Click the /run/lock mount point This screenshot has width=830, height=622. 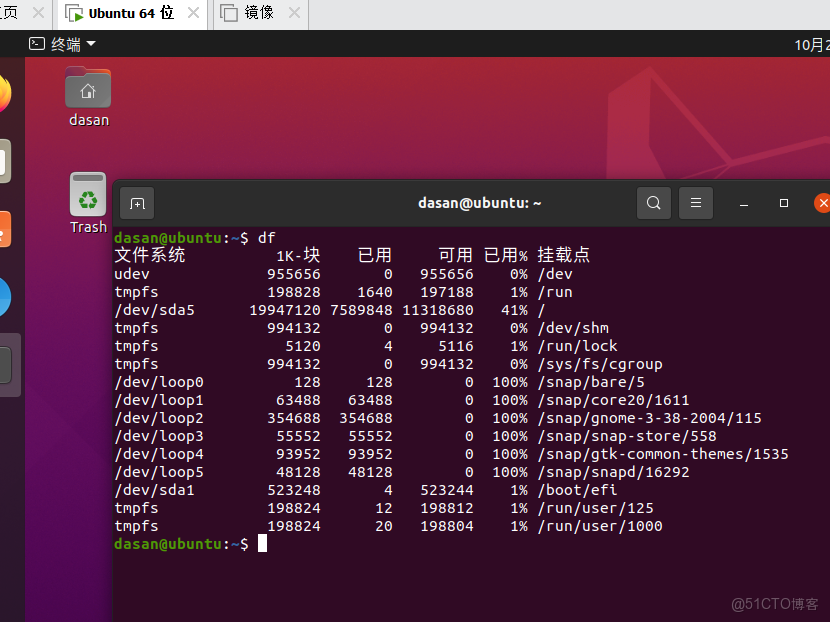(578, 346)
